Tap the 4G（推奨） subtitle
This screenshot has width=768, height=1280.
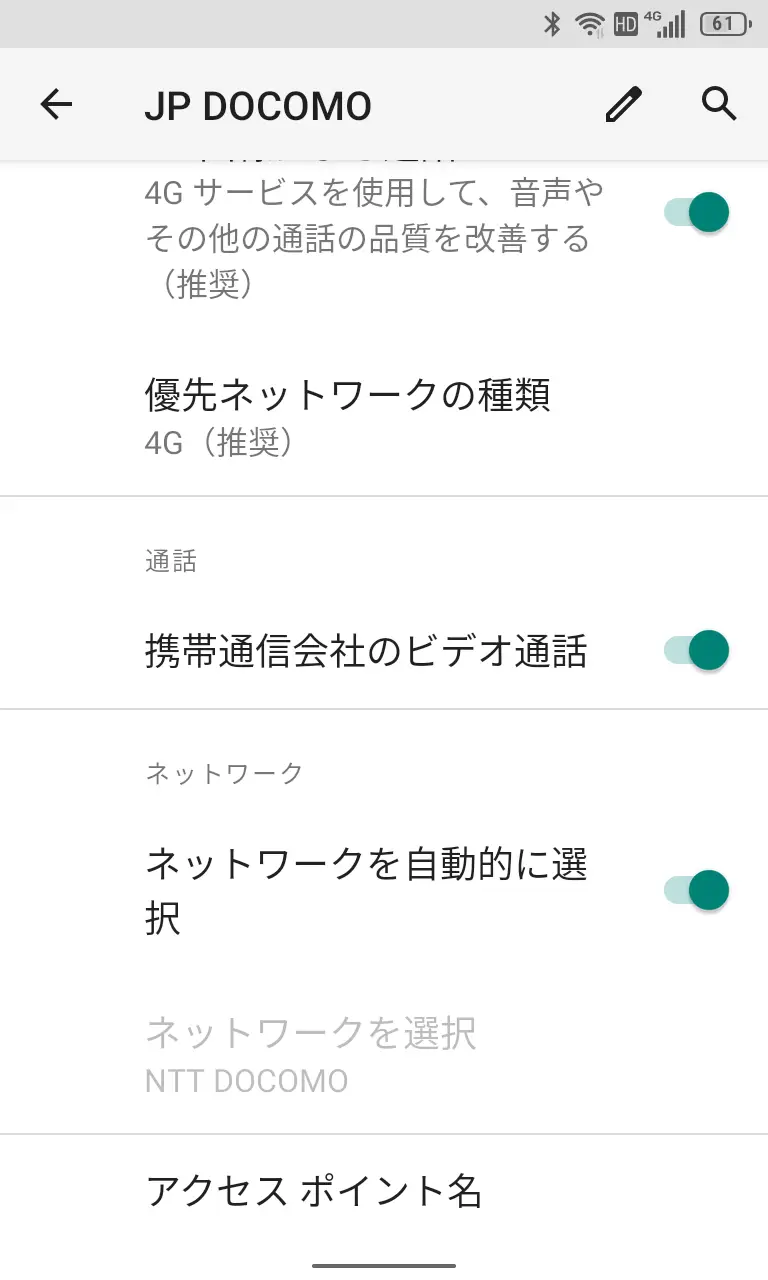(x=220, y=443)
